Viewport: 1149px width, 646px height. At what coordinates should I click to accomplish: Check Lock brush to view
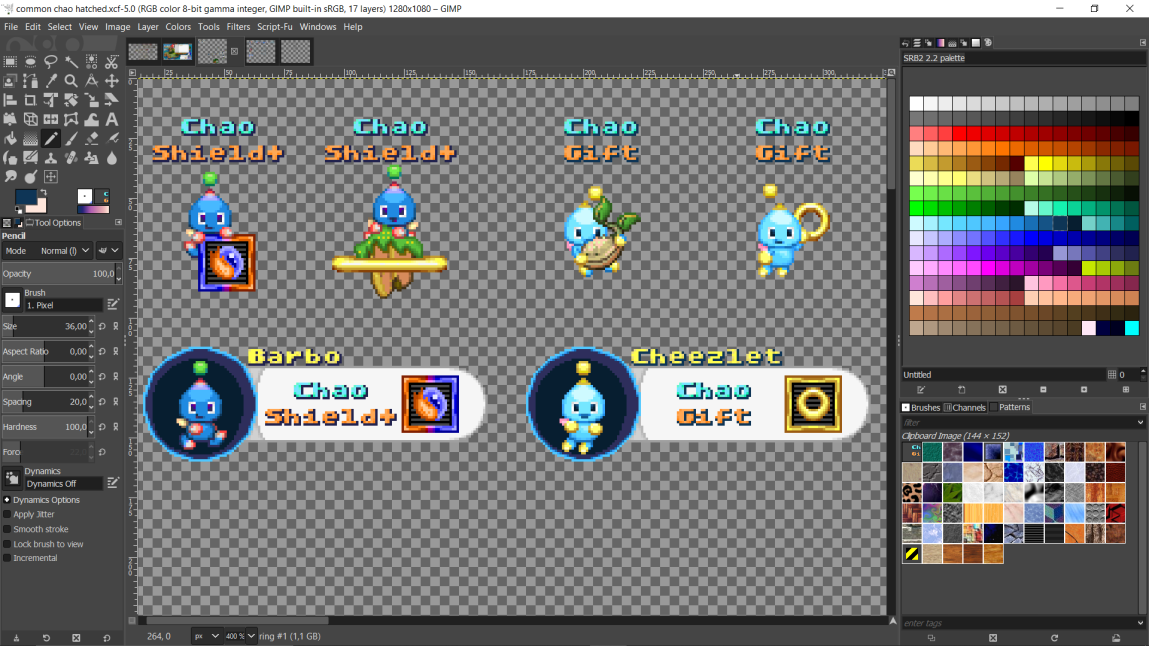coord(7,544)
